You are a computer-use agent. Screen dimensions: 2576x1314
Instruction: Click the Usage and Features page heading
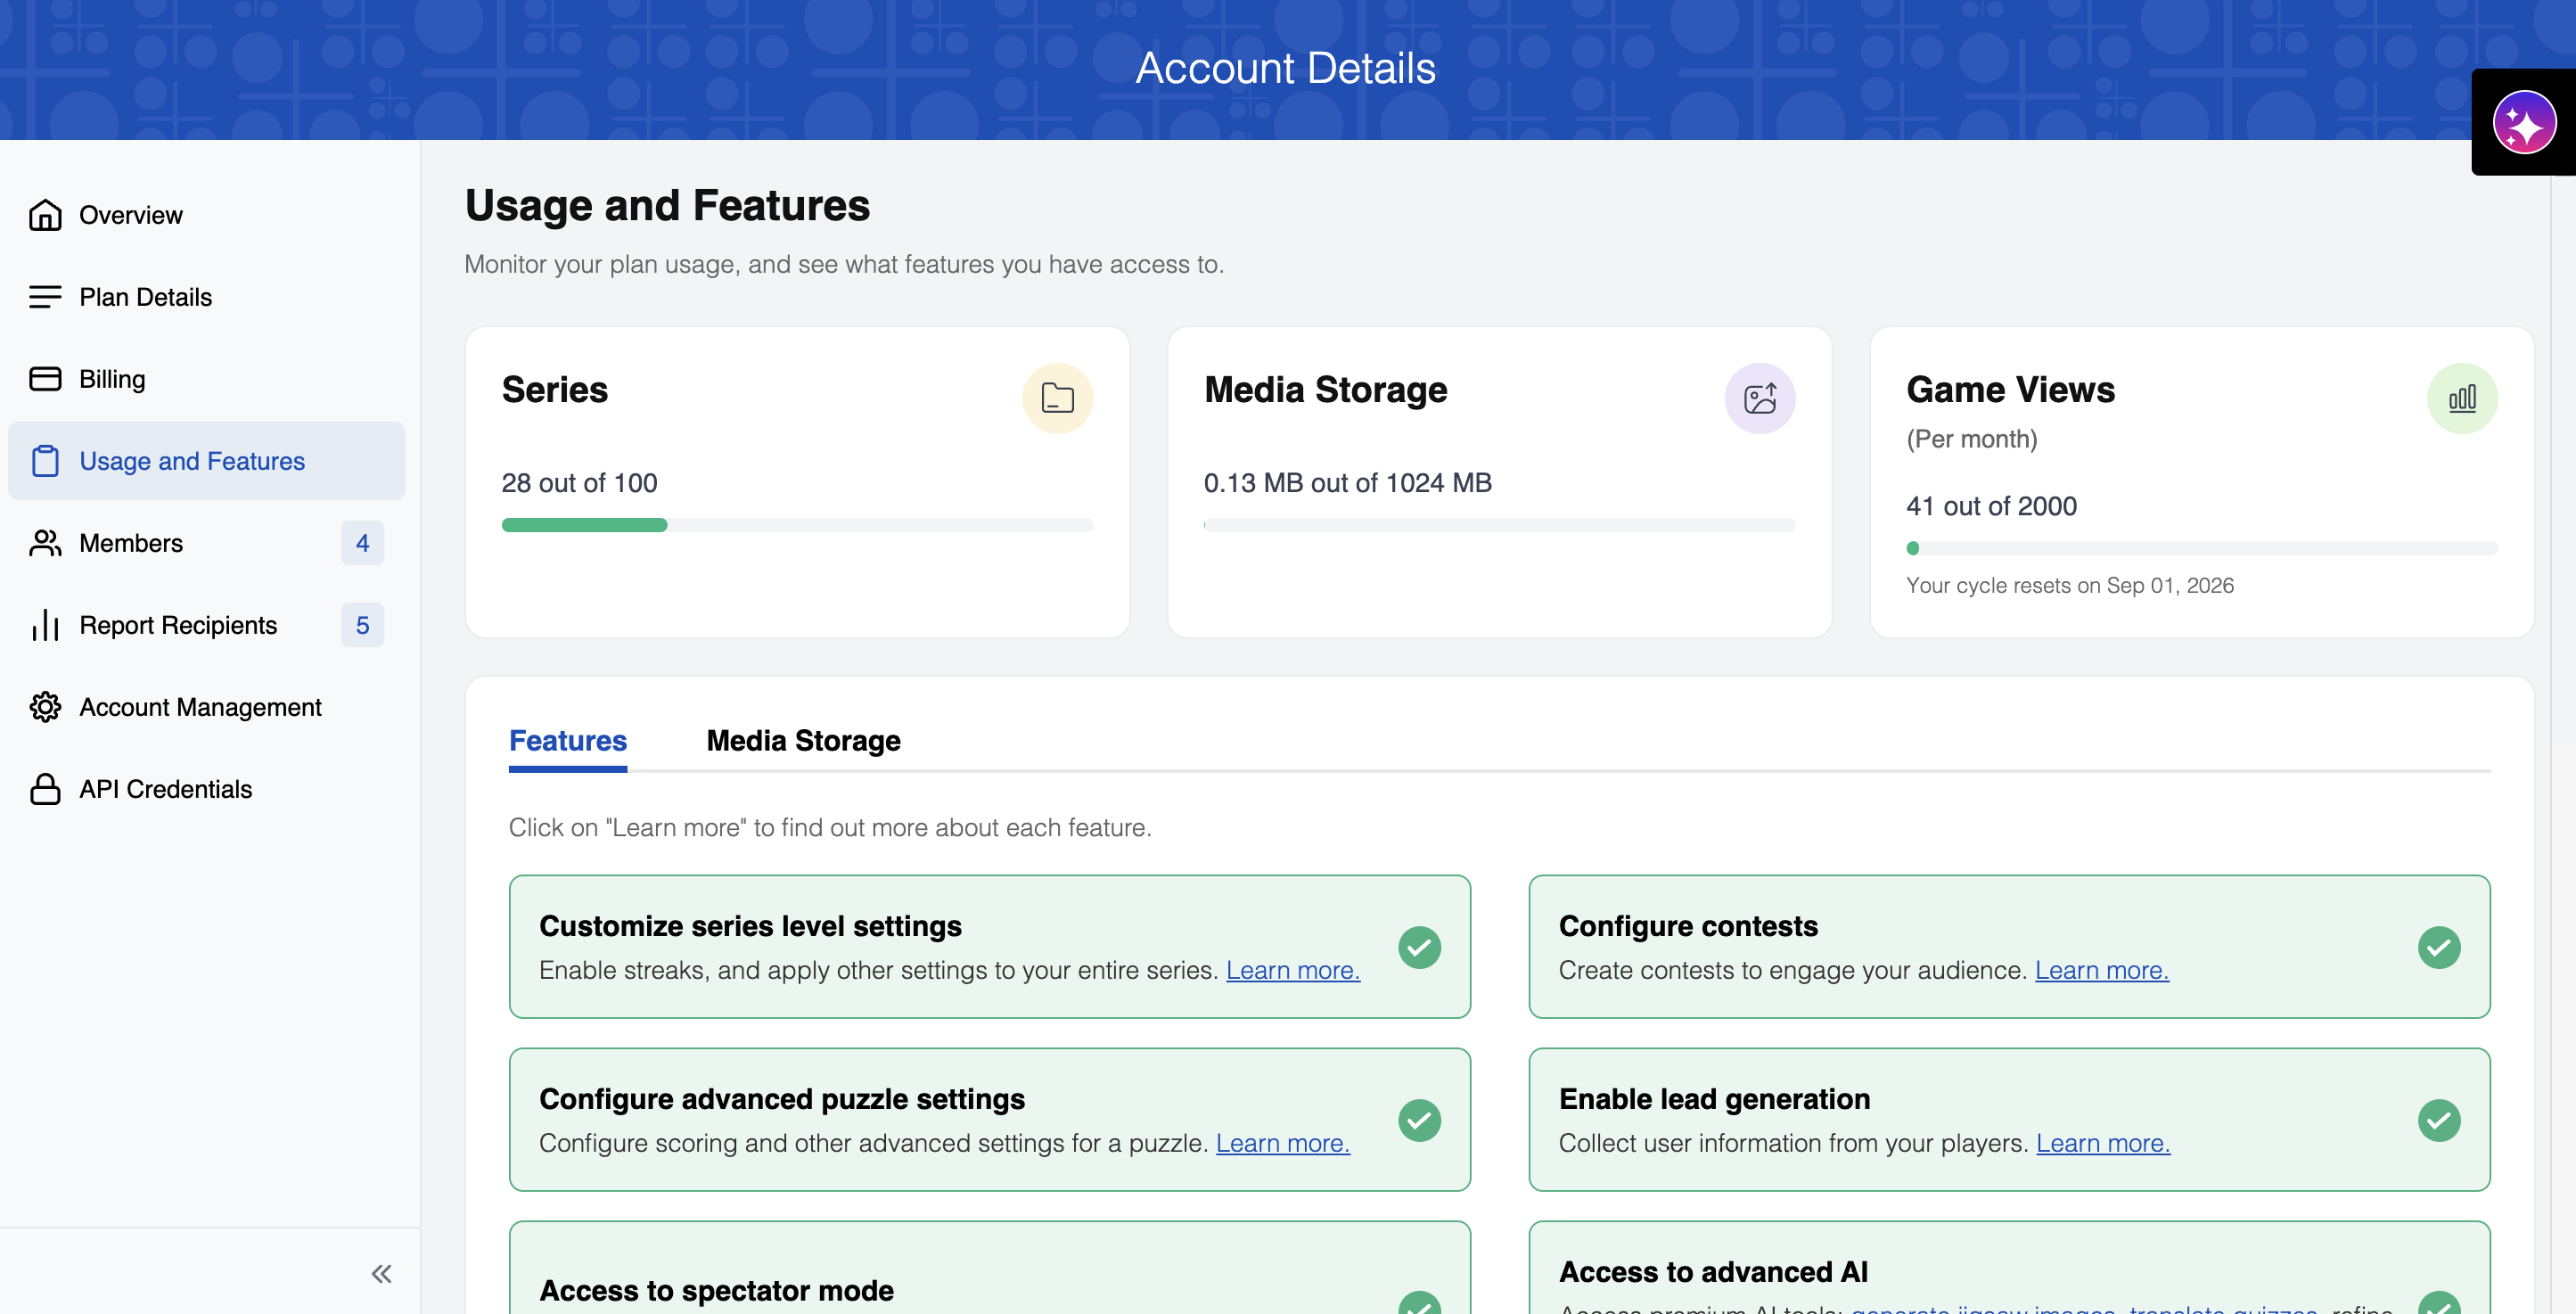668,205
